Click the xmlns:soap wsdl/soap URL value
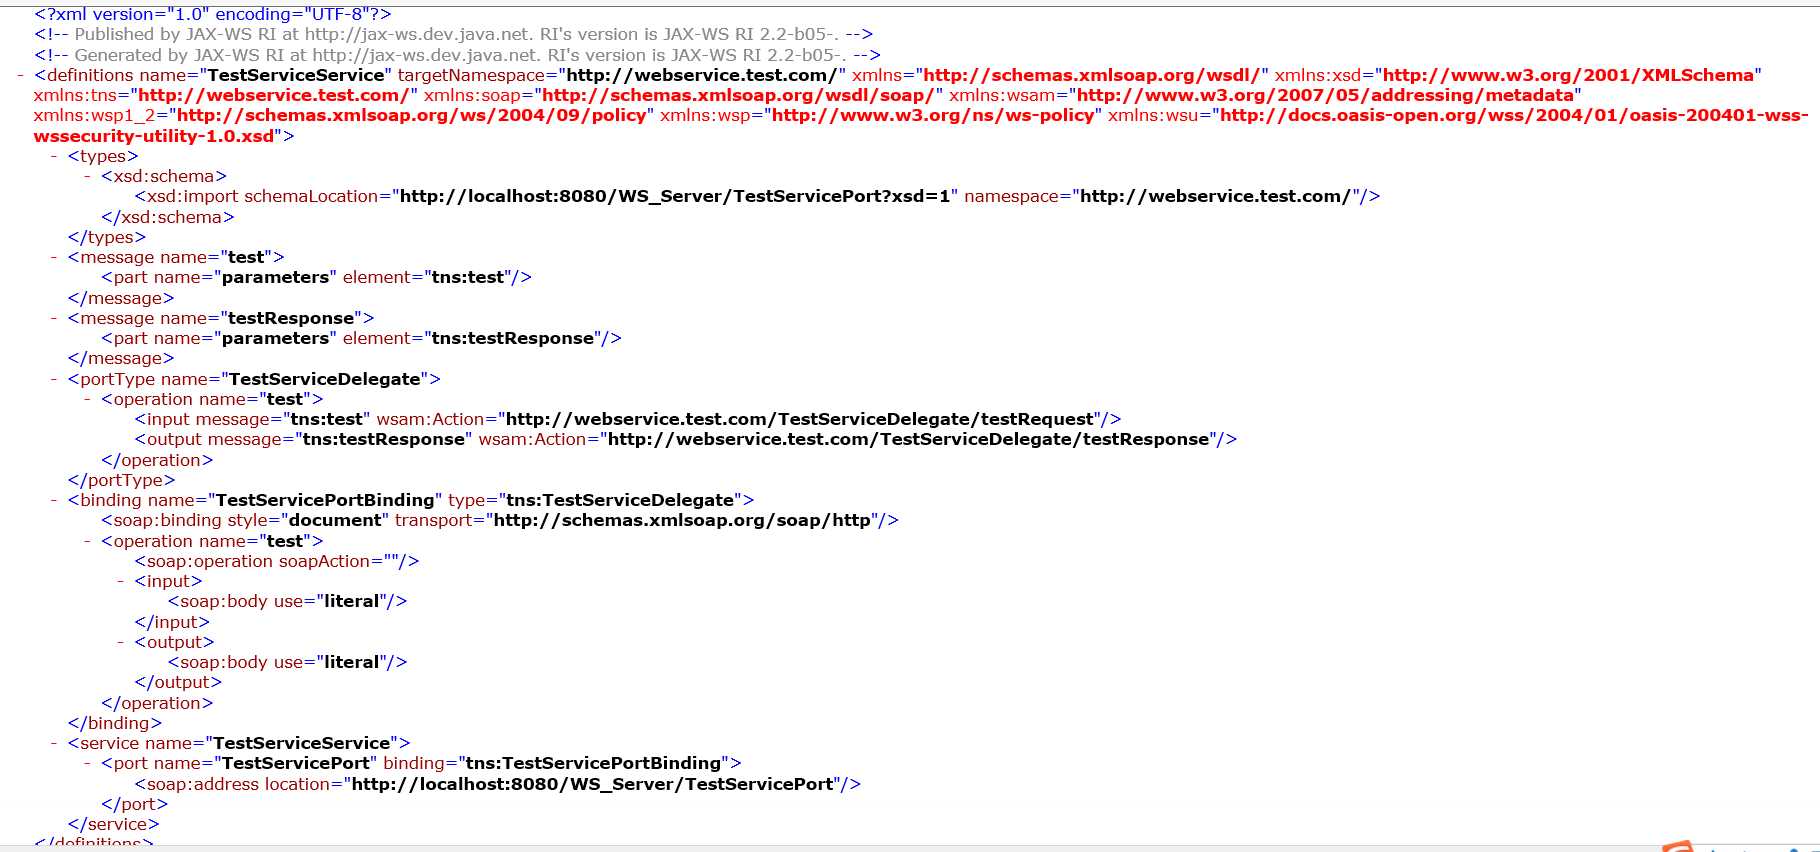This screenshot has height=852, width=1820. [x=738, y=95]
